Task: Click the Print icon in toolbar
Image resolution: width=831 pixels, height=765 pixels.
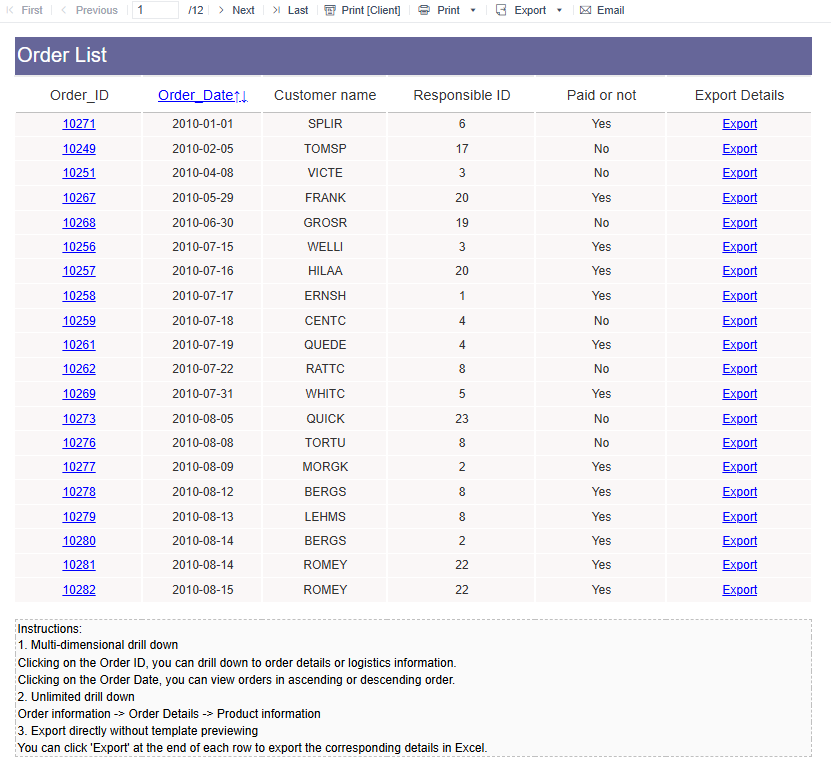Action: click(x=424, y=10)
